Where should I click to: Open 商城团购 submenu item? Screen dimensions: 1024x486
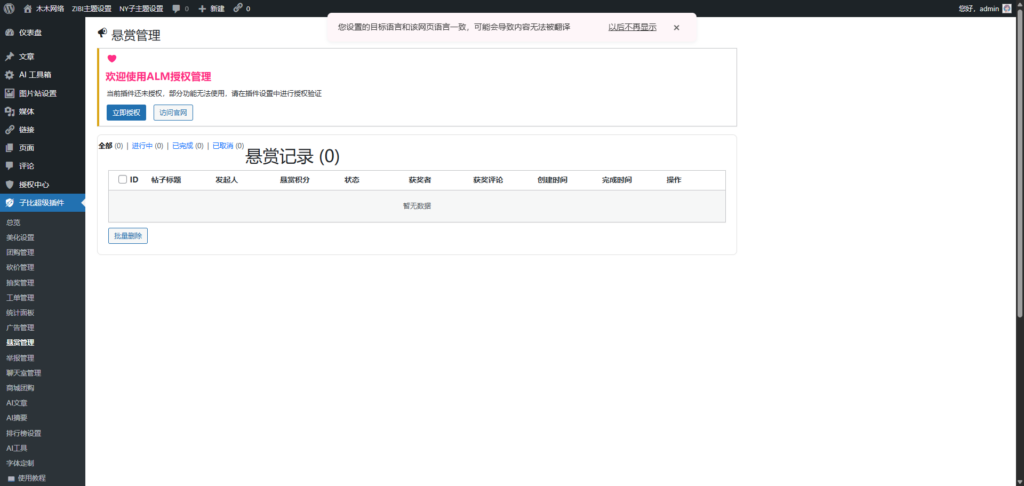click(x=20, y=387)
